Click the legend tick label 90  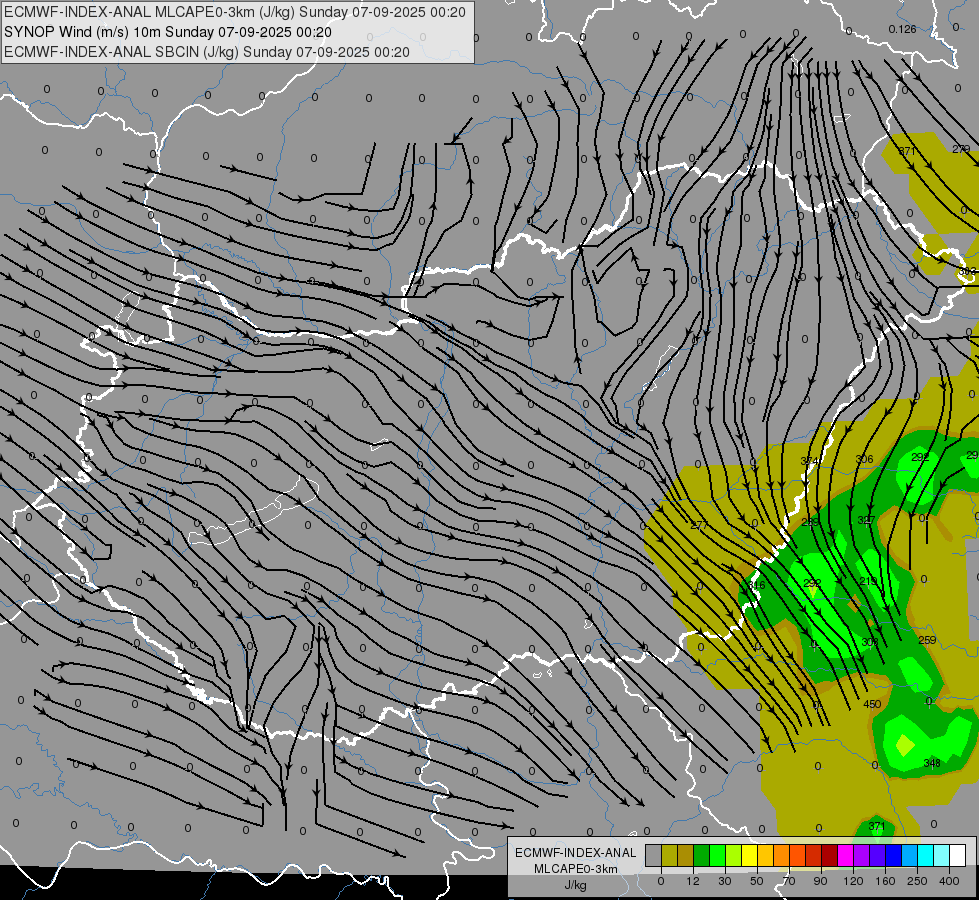coord(820,881)
